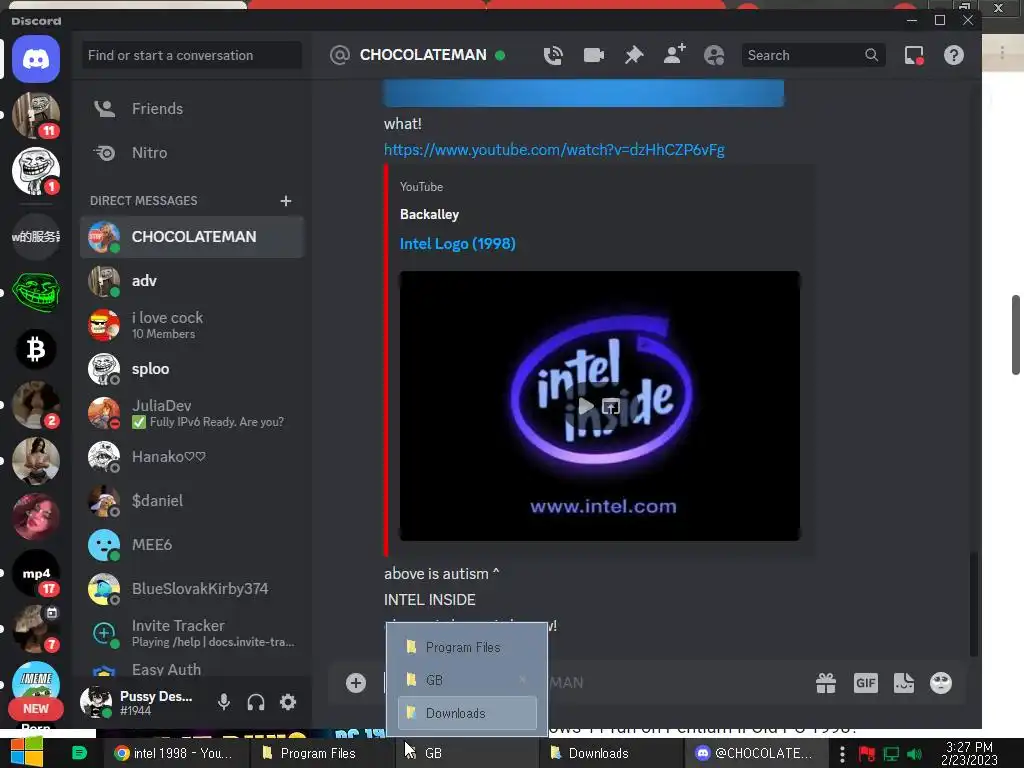Viewport: 1024px width, 768px height.
Task: Open pinned messages
Action: coord(633,56)
